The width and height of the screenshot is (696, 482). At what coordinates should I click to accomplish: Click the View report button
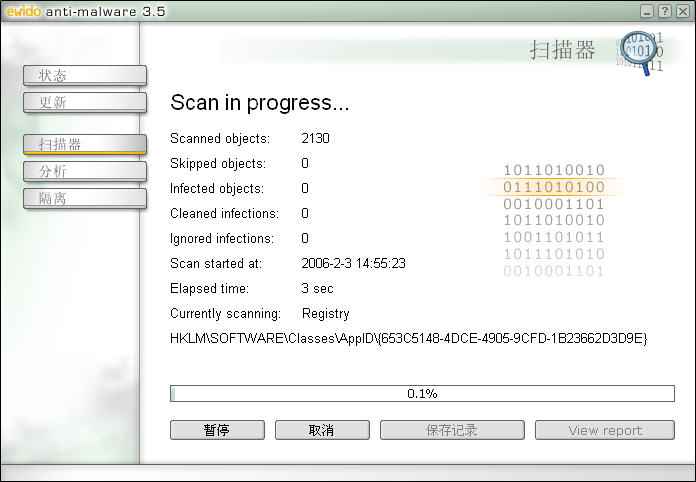tap(605, 430)
